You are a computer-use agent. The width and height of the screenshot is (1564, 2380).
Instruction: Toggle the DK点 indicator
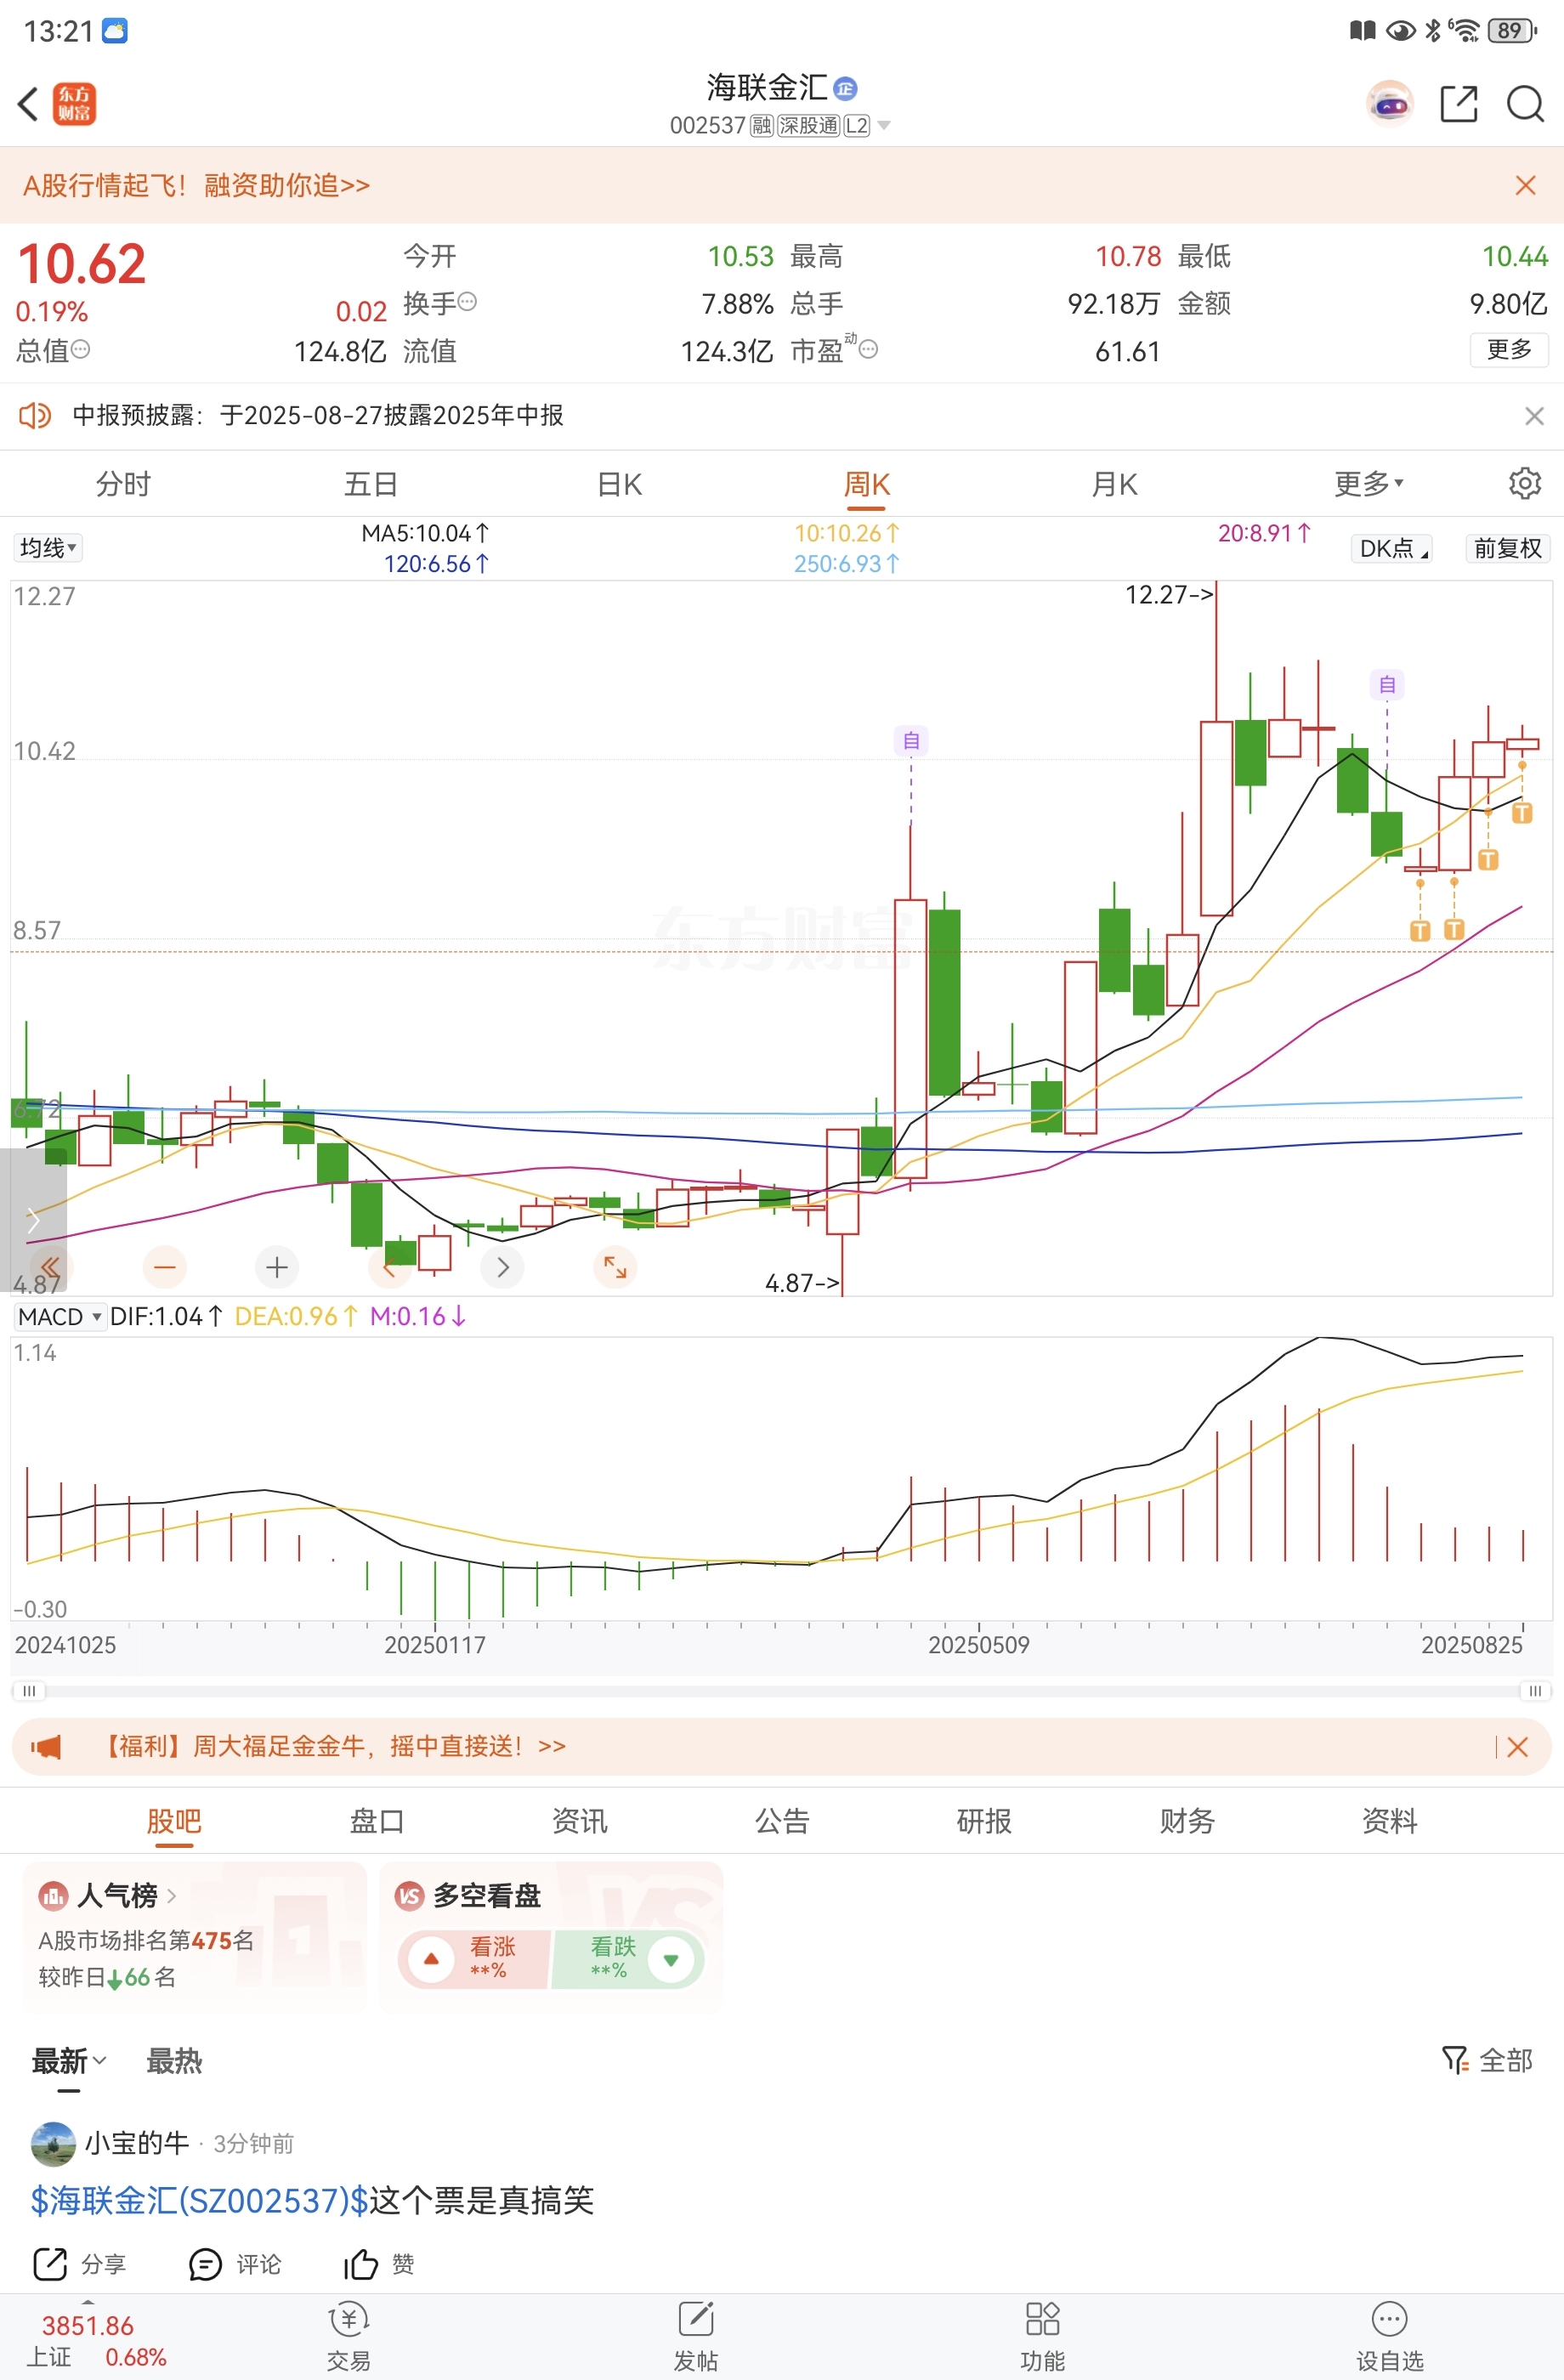(1392, 548)
